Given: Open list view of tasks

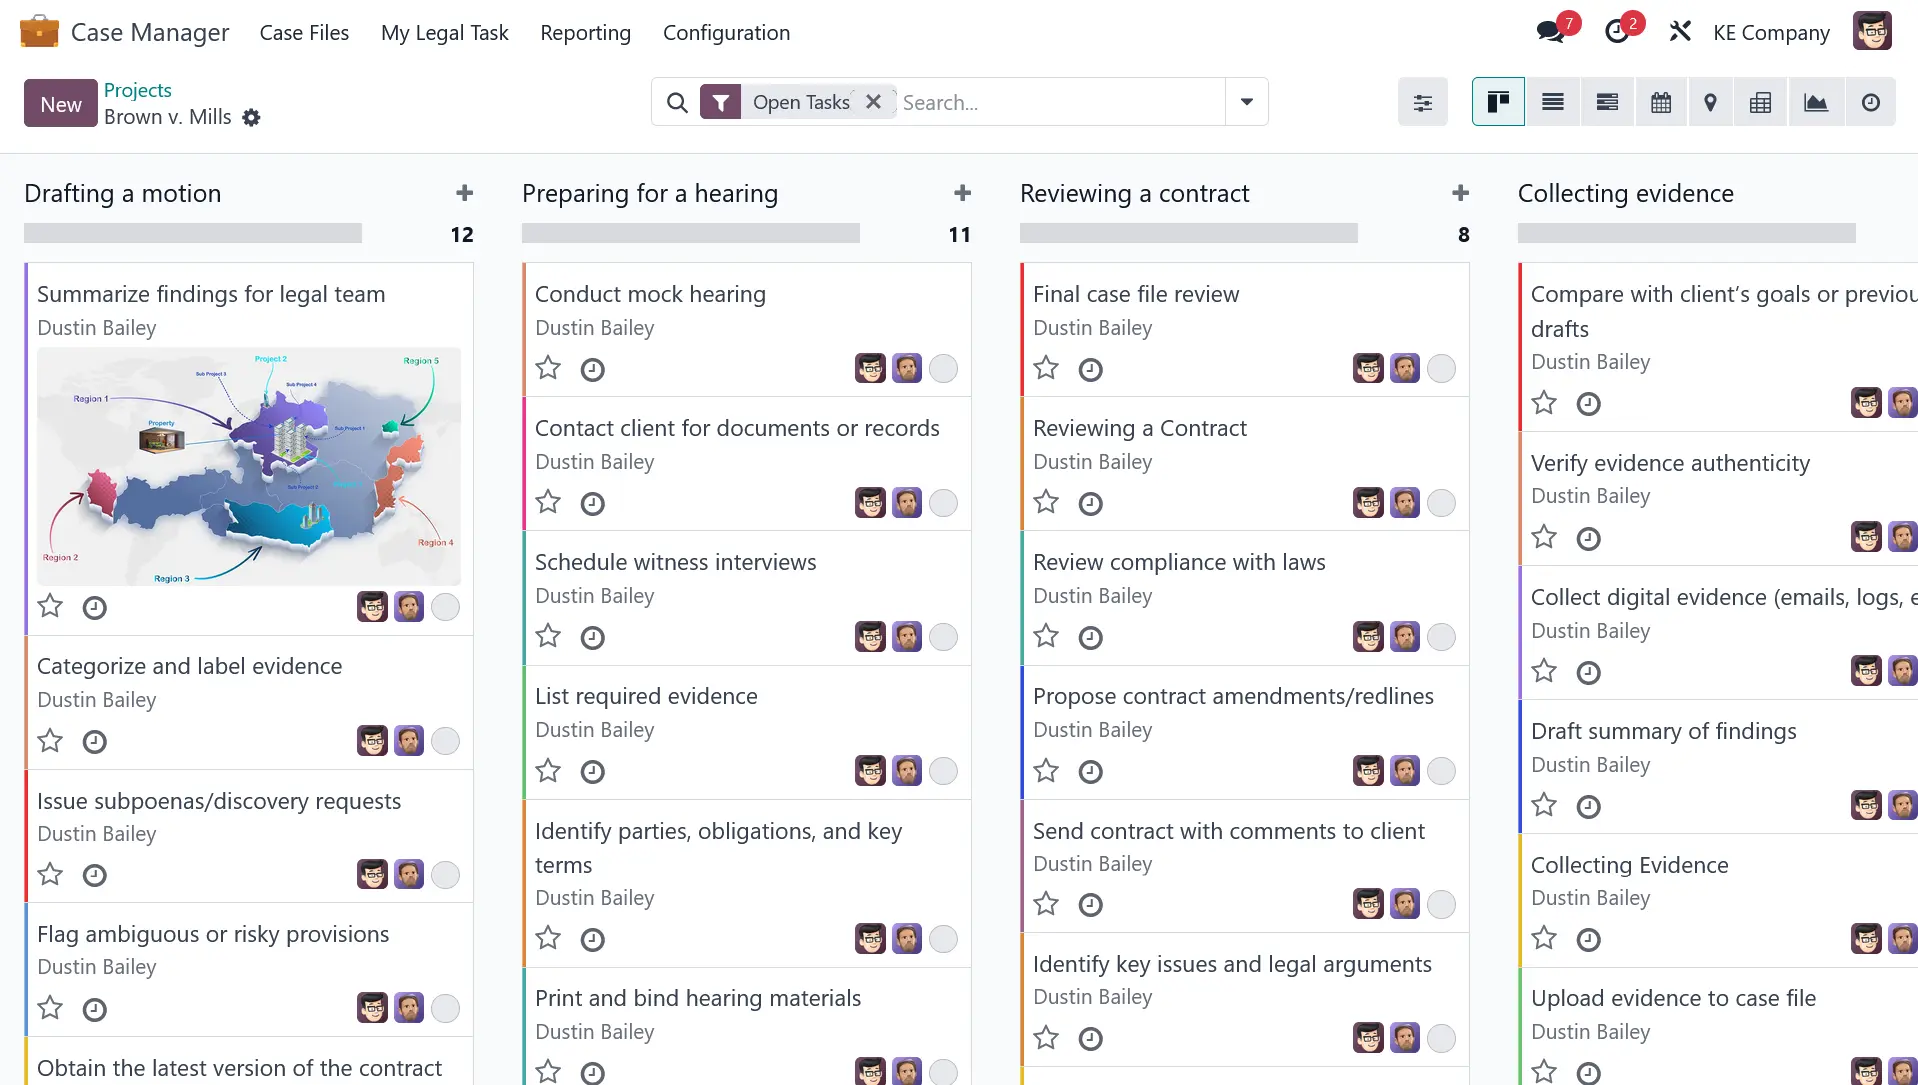Looking at the screenshot, I should 1553,102.
